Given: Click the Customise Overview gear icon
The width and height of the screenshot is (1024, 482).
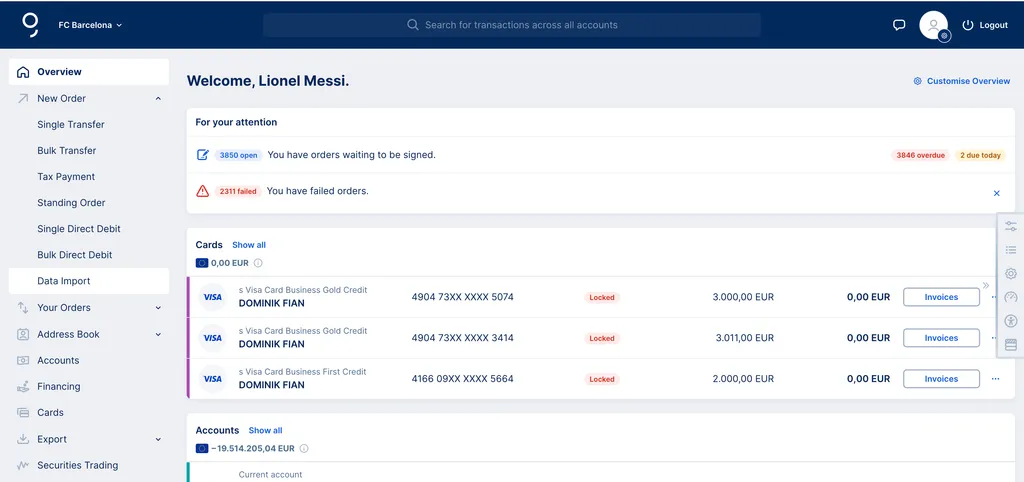Looking at the screenshot, I should pyautogui.click(x=918, y=81).
